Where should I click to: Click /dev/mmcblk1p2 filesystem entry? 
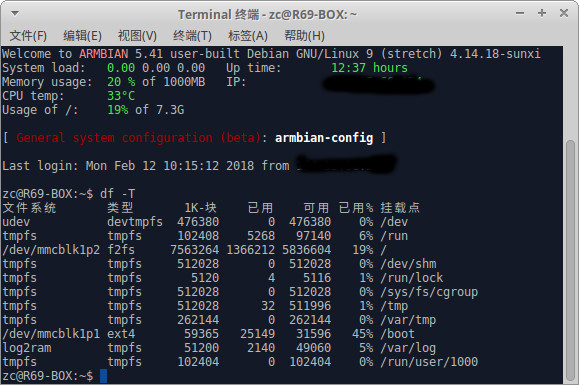point(51,250)
